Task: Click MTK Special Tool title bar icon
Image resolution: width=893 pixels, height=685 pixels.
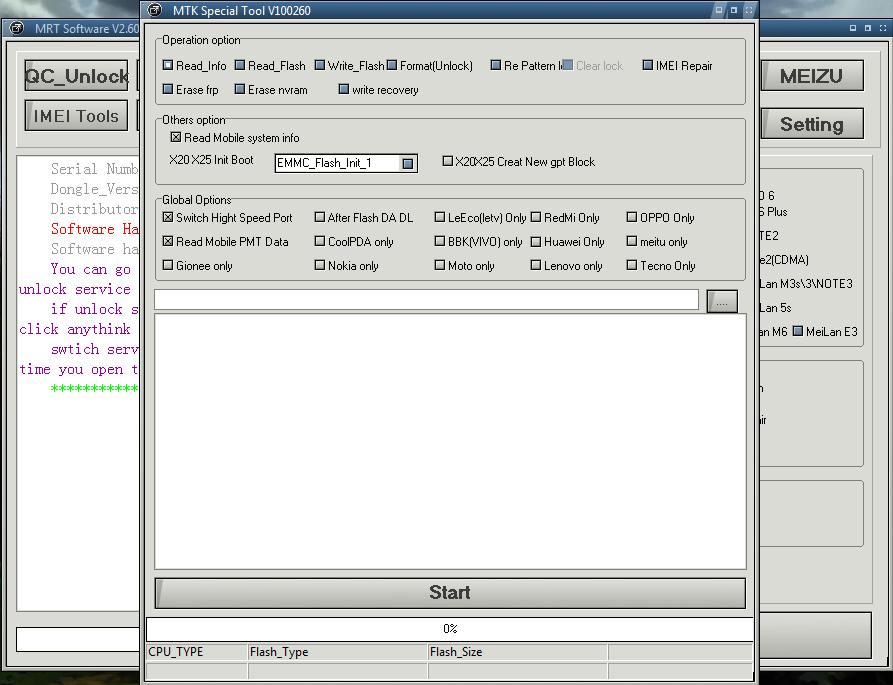Action: 154,10
